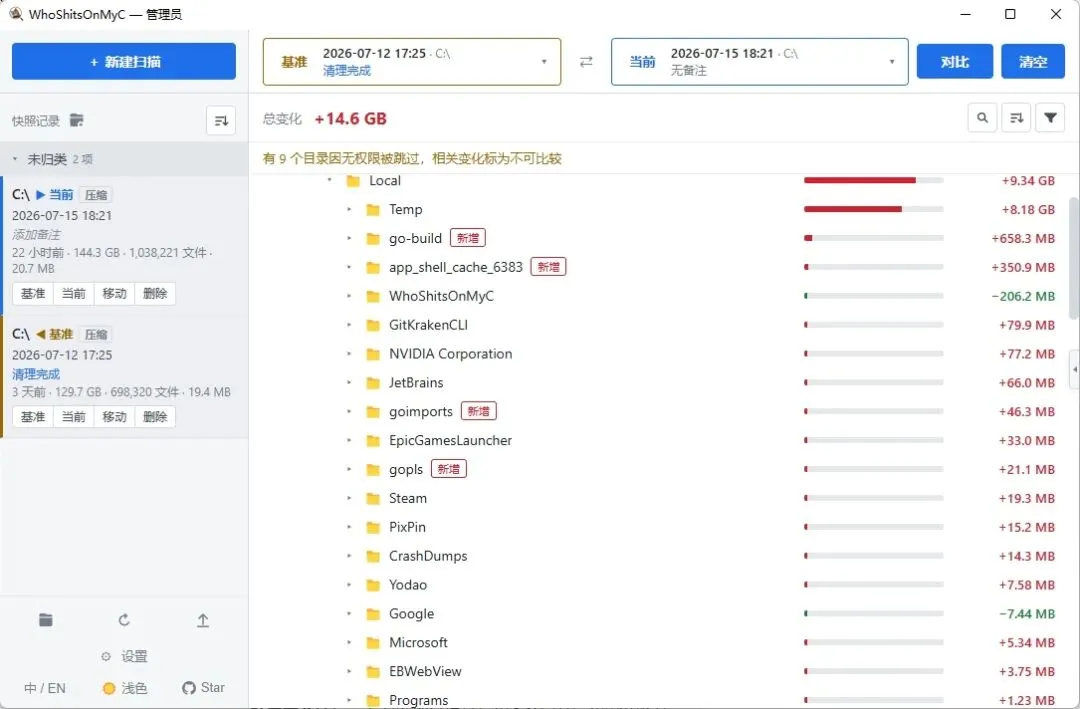1080x709 pixels.
Task: Expand the WhoShitsOnMyC folder
Action: click(349, 296)
